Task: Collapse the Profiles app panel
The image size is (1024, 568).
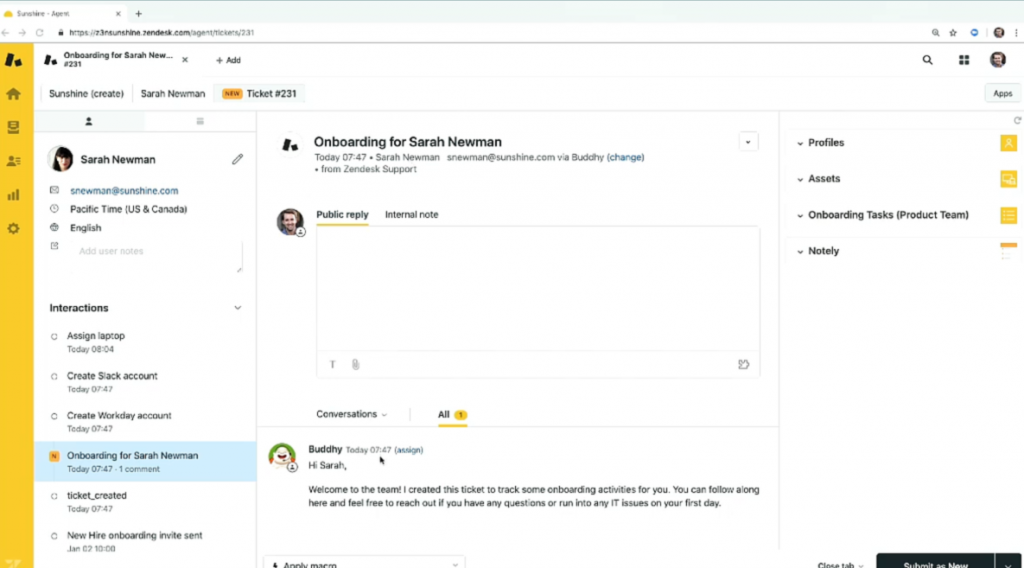Action: [800, 143]
